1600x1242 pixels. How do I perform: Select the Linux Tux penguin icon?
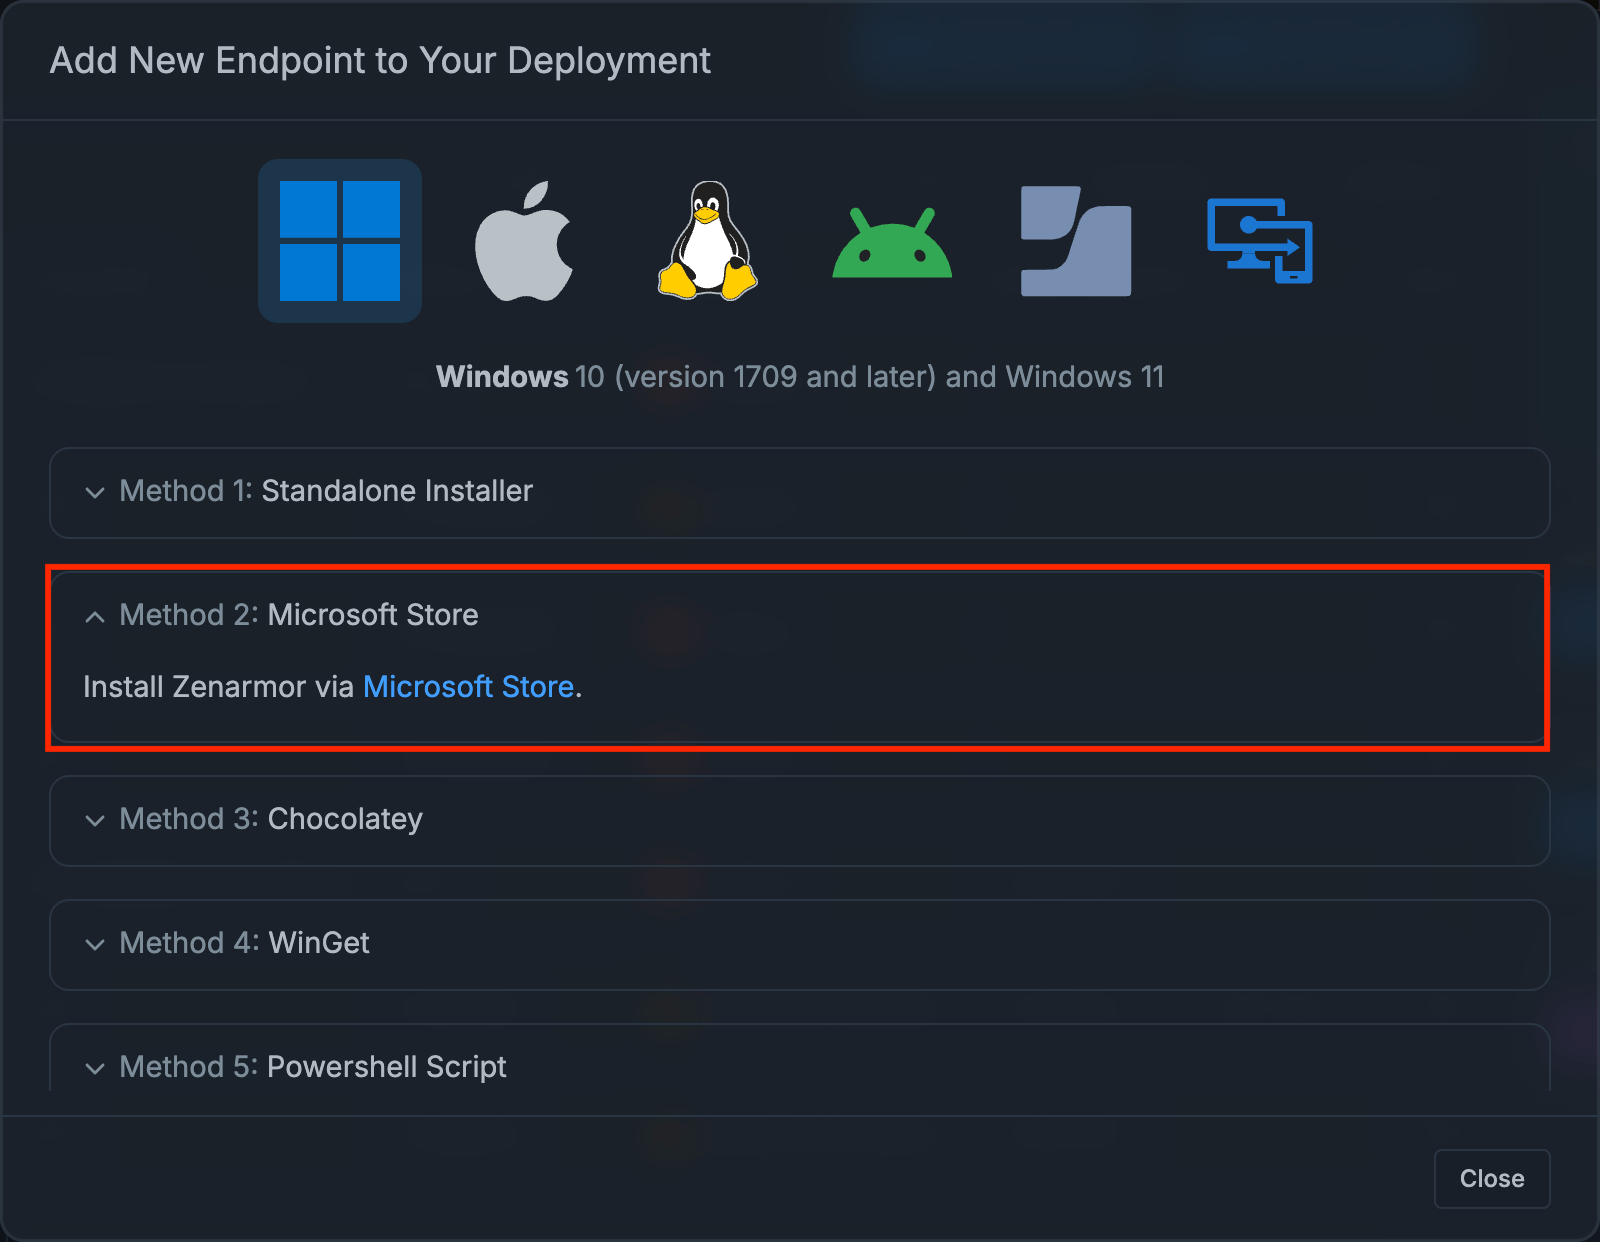pos(707,241)
